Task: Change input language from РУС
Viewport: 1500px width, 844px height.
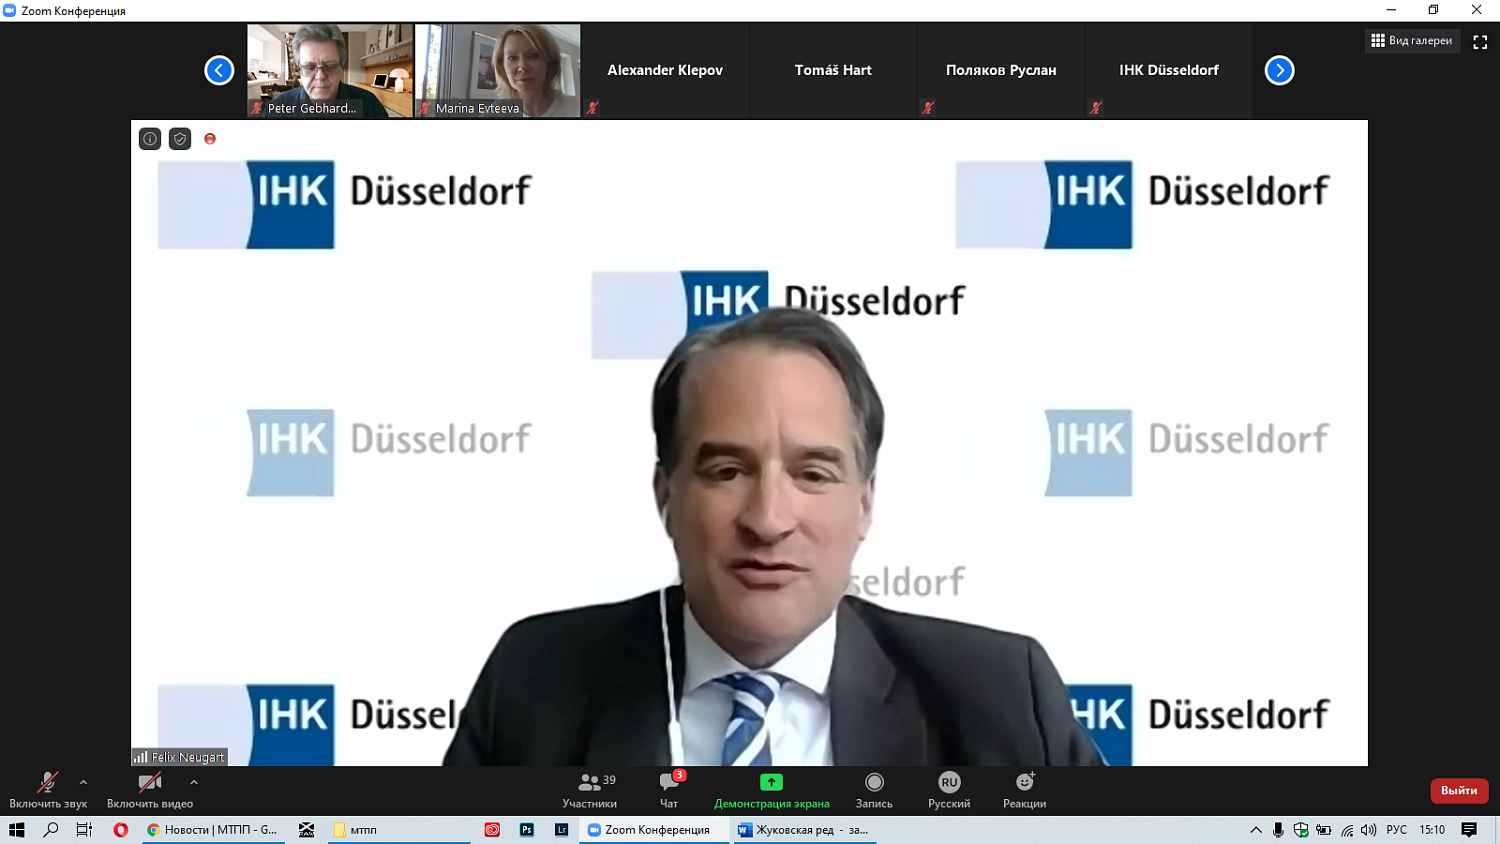Action: [1397, 830]
